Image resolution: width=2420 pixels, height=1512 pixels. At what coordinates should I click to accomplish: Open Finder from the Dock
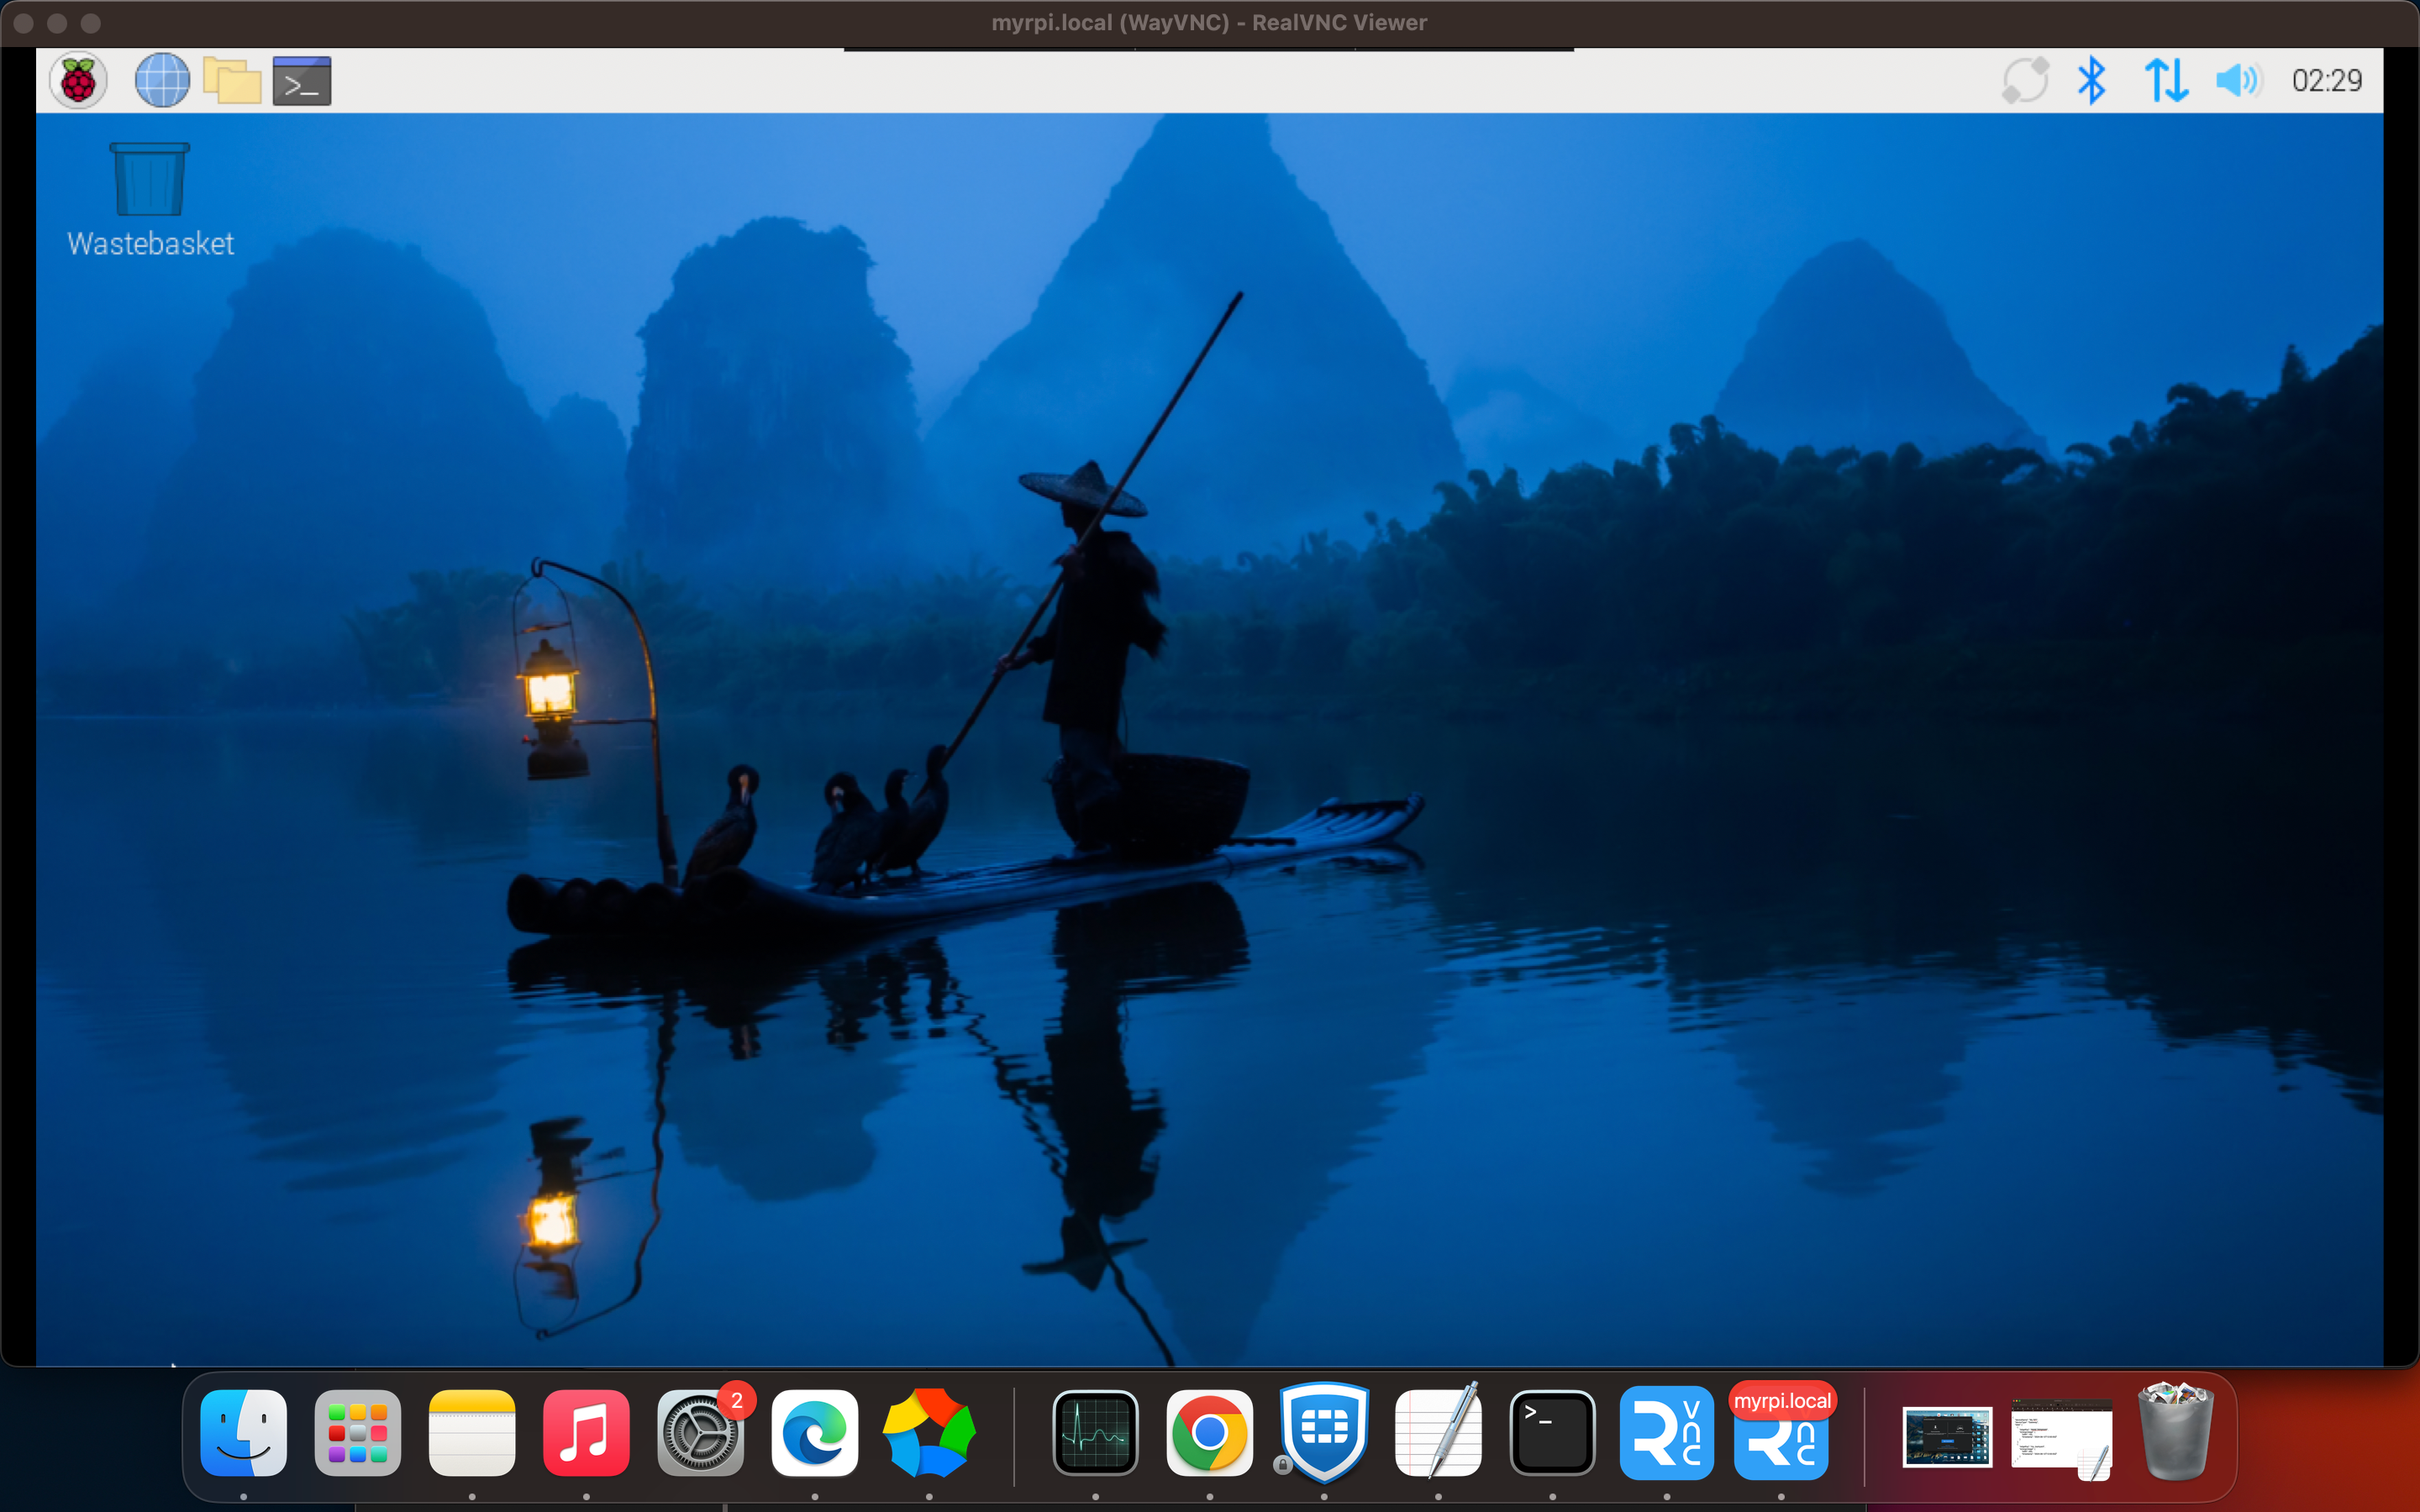point(244,1432)
